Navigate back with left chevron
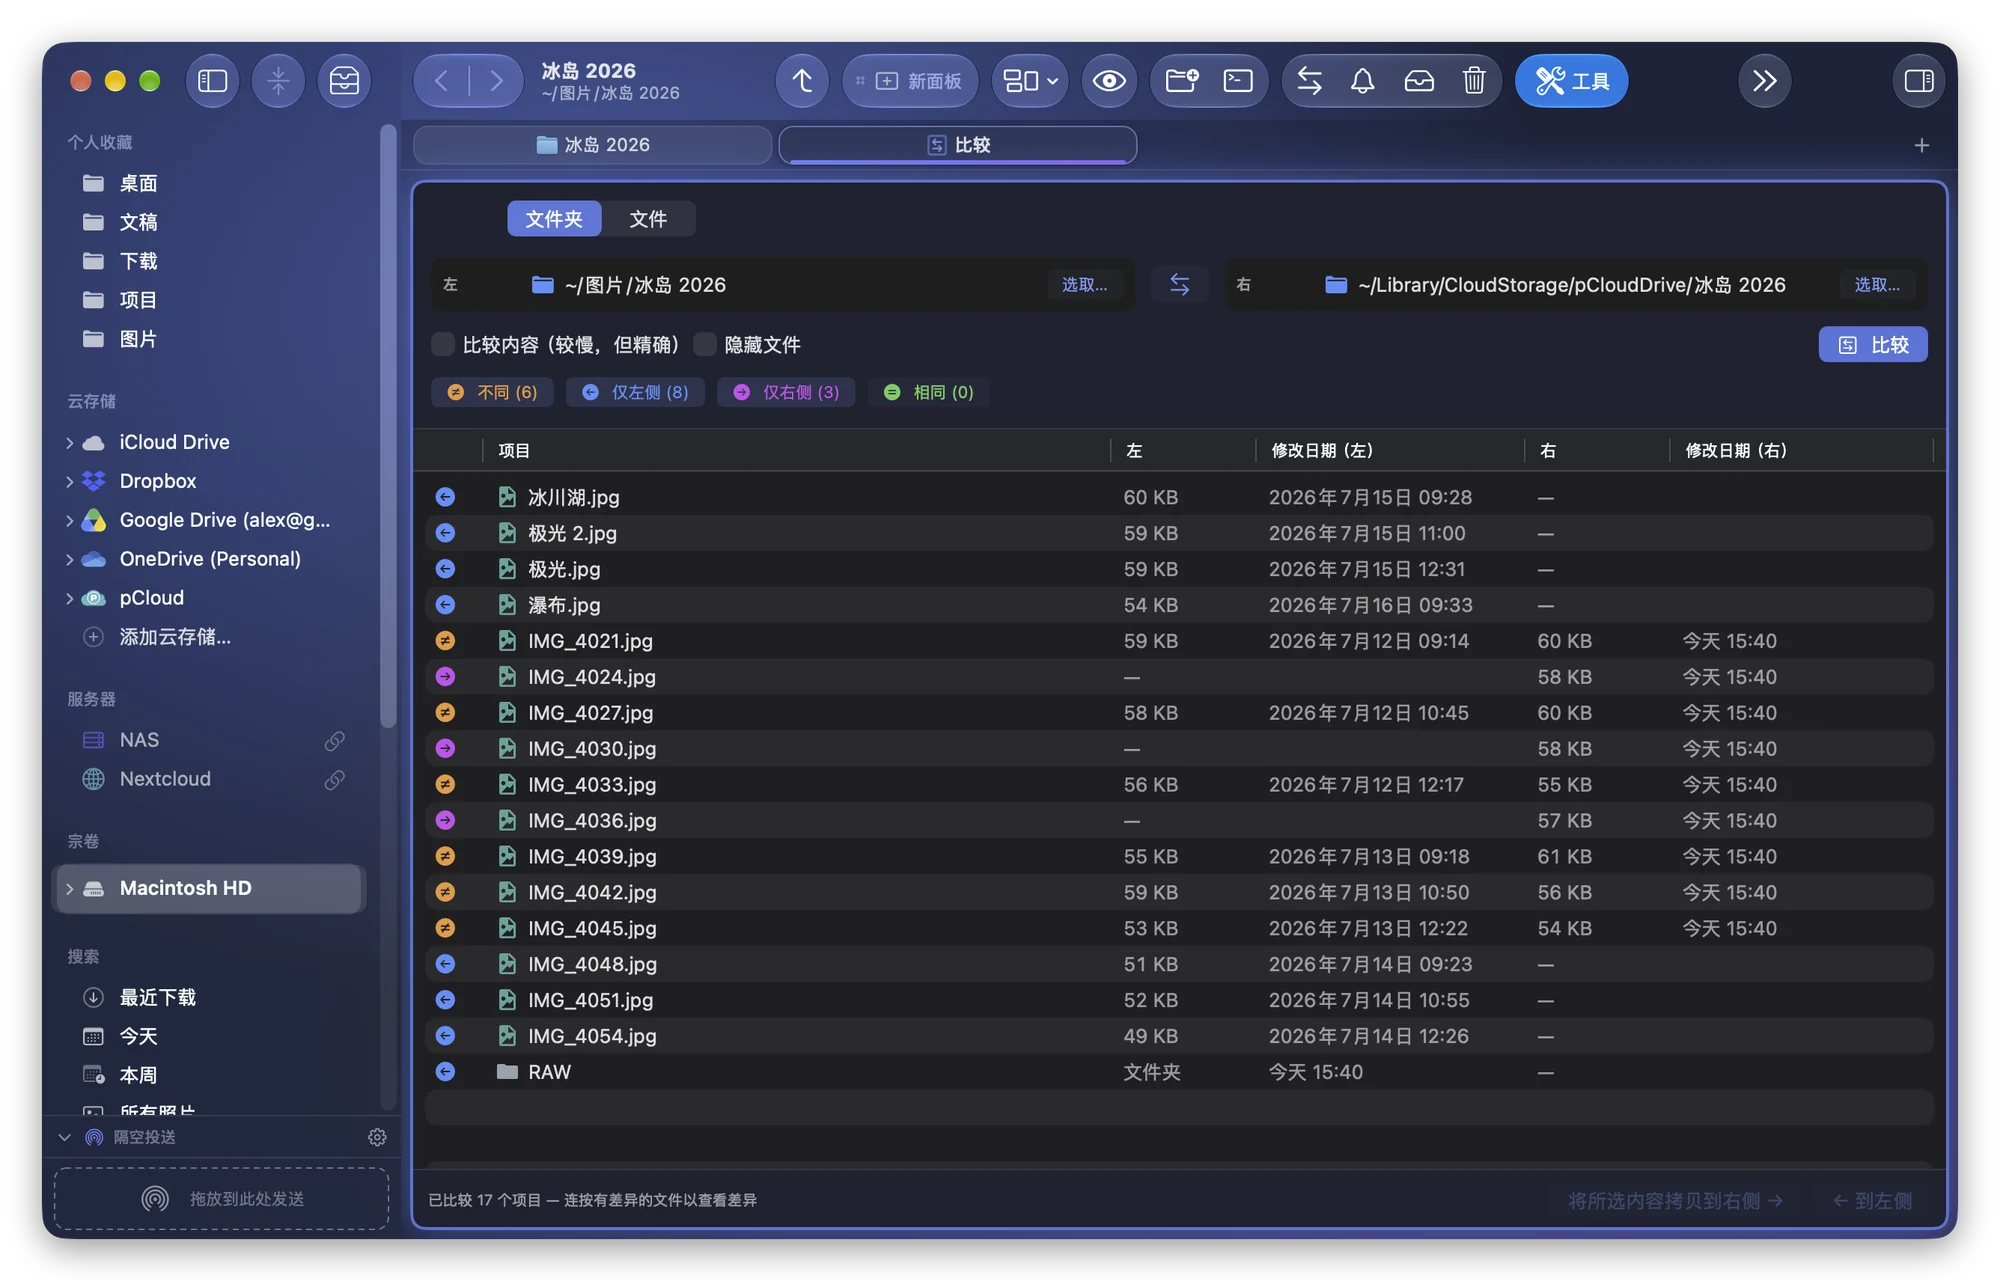Viewport: 2000px width, 1281px height. (441, 81)
